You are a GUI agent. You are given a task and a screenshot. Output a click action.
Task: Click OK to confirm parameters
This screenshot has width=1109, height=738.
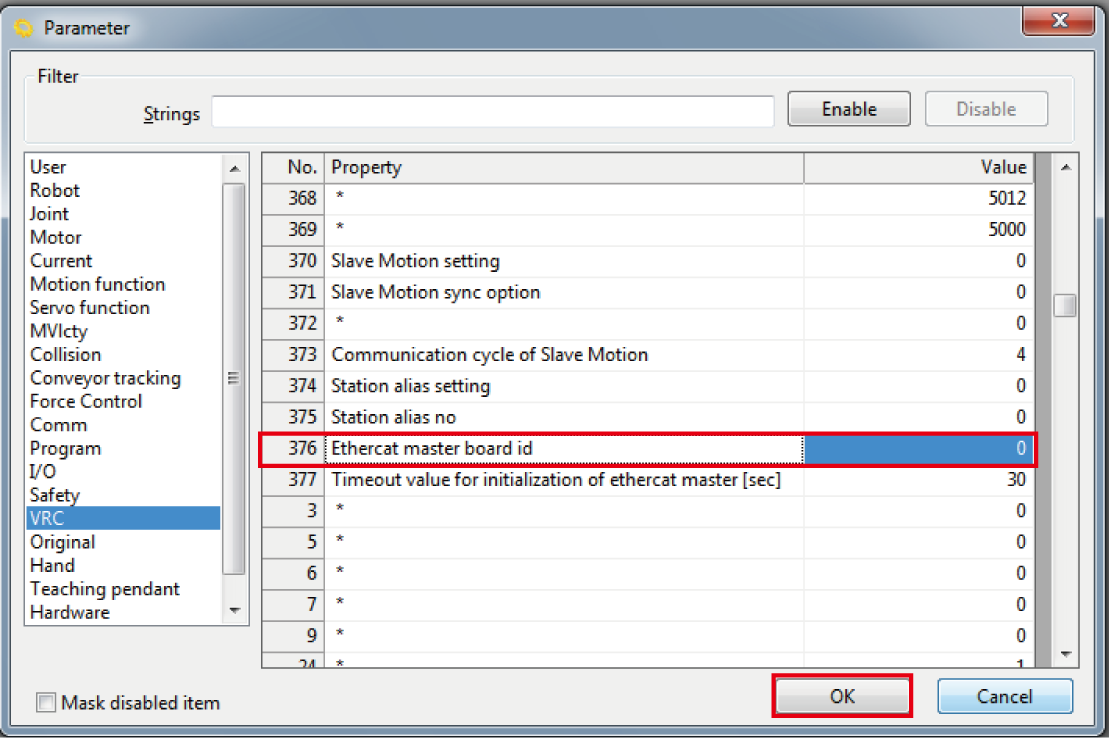point(842,696)
